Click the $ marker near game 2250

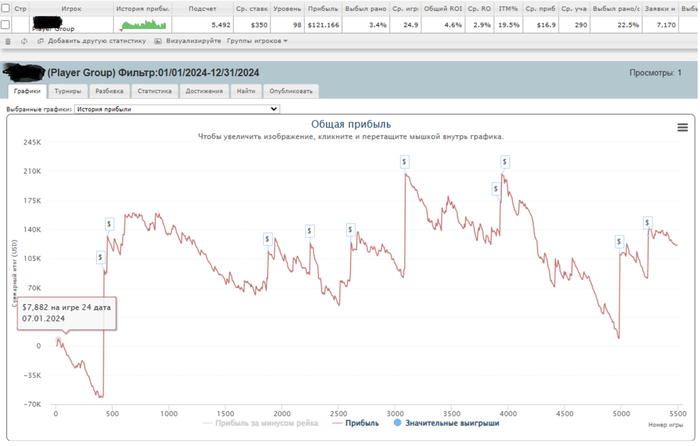pos(309,231)
